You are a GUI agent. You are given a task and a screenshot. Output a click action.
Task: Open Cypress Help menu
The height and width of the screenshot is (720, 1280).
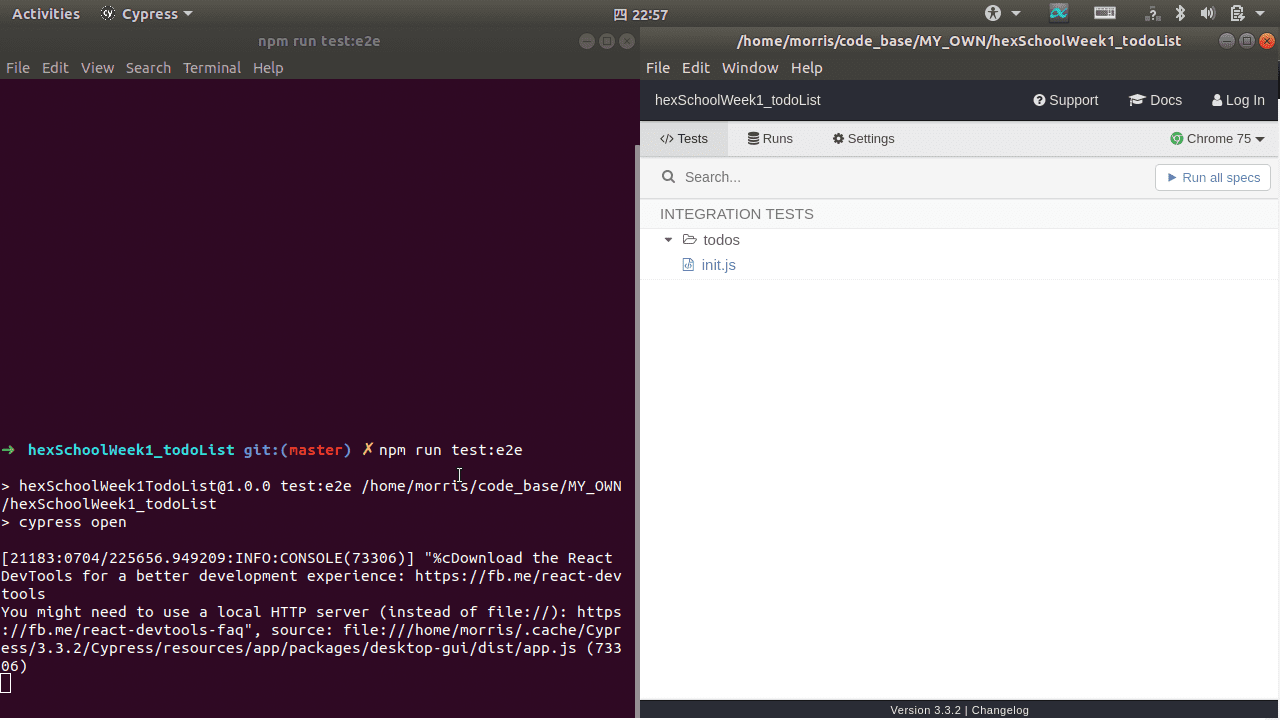[x=806, y=68]
